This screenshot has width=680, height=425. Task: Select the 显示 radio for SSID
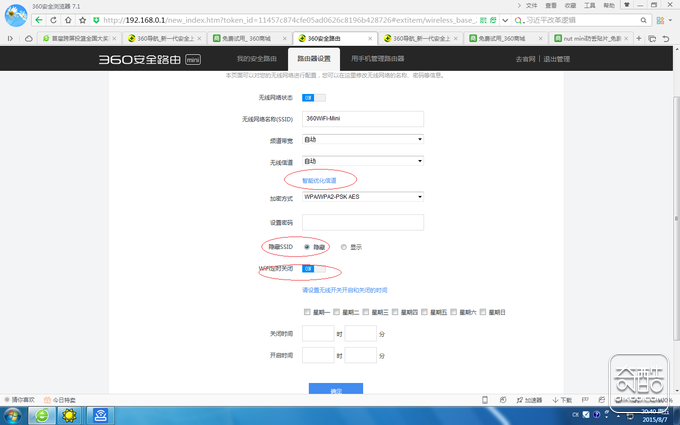(x=343, y=247)
